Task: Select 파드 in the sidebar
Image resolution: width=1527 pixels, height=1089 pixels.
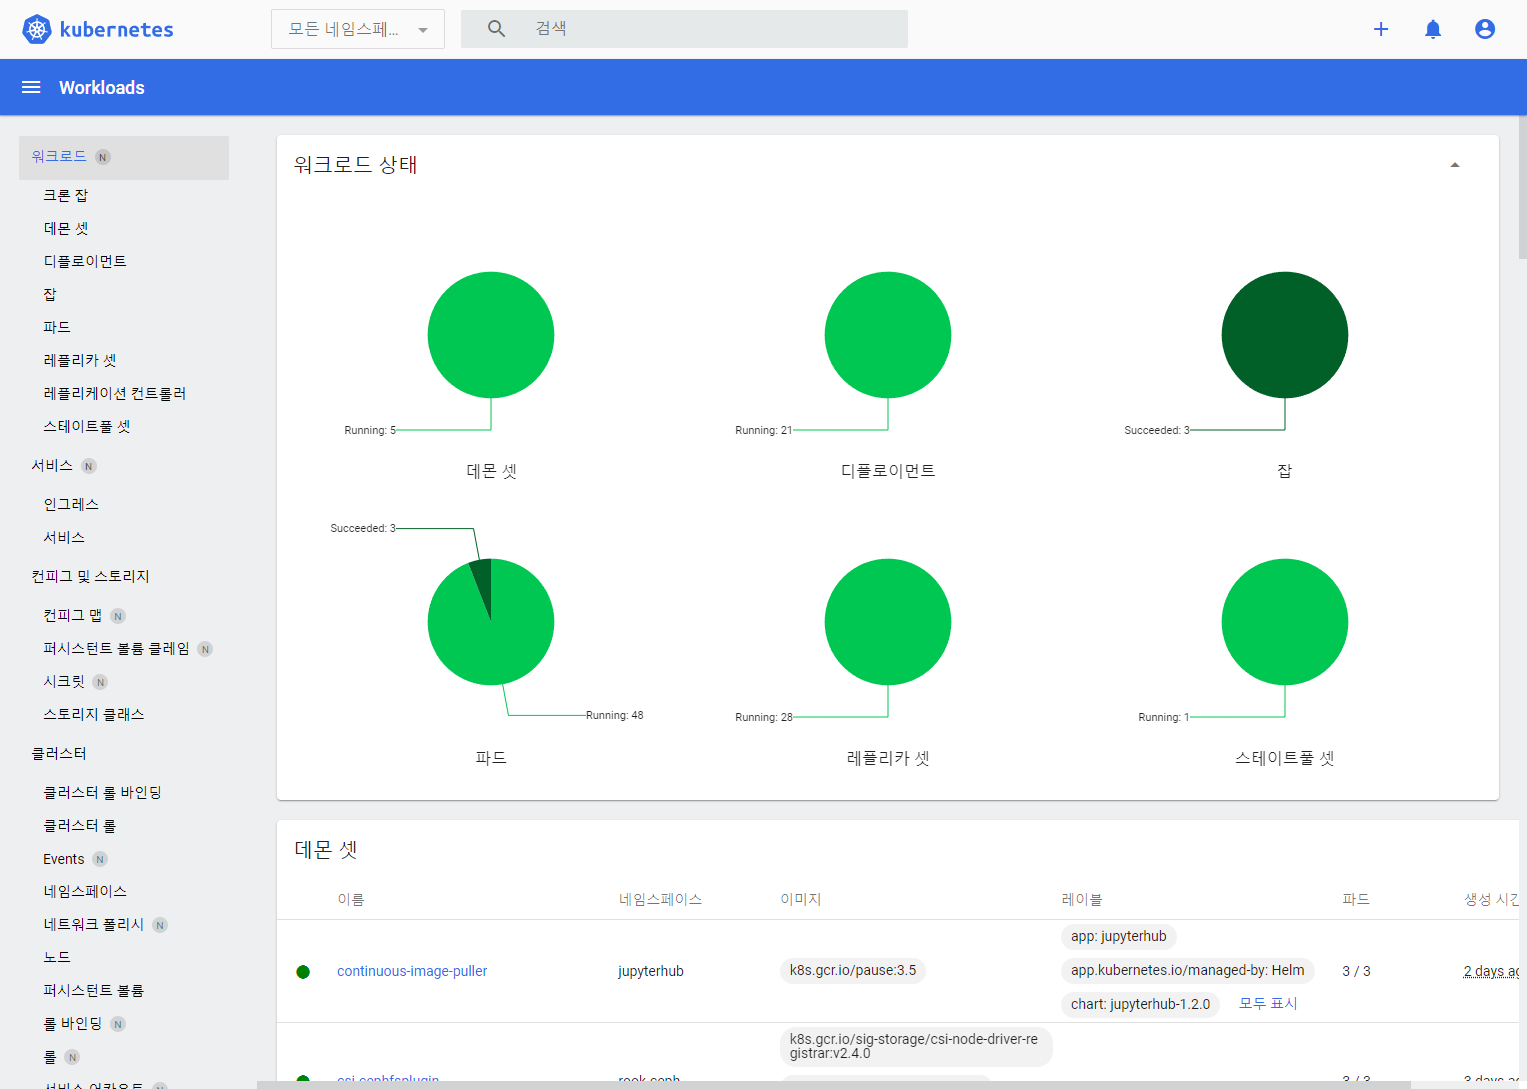Action: point(57,327)
